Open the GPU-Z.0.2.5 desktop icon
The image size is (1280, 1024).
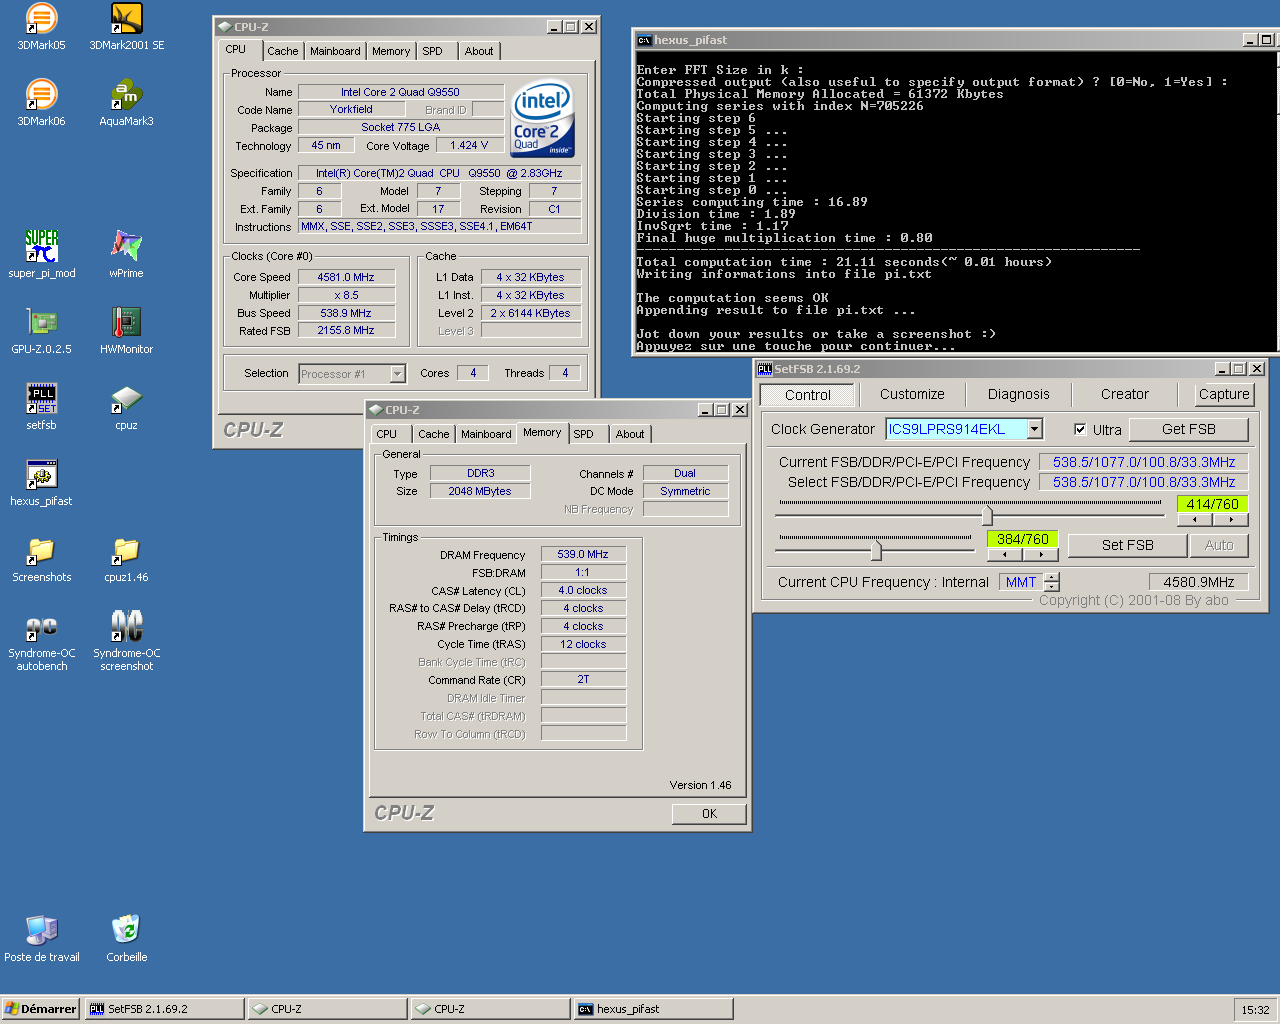pyautogui.click(x=41, y=331)
